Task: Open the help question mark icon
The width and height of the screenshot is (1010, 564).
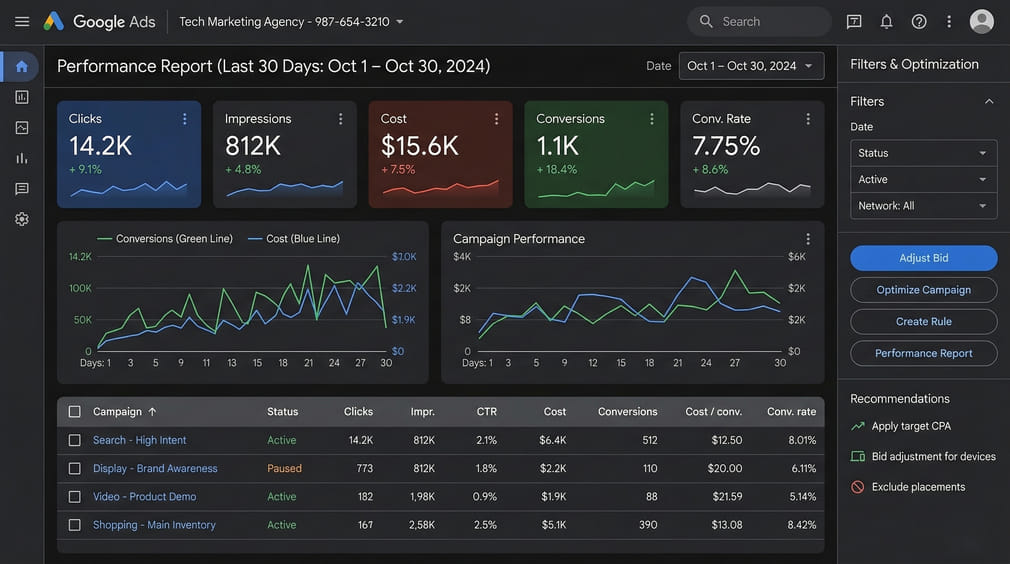Action: 919,21
